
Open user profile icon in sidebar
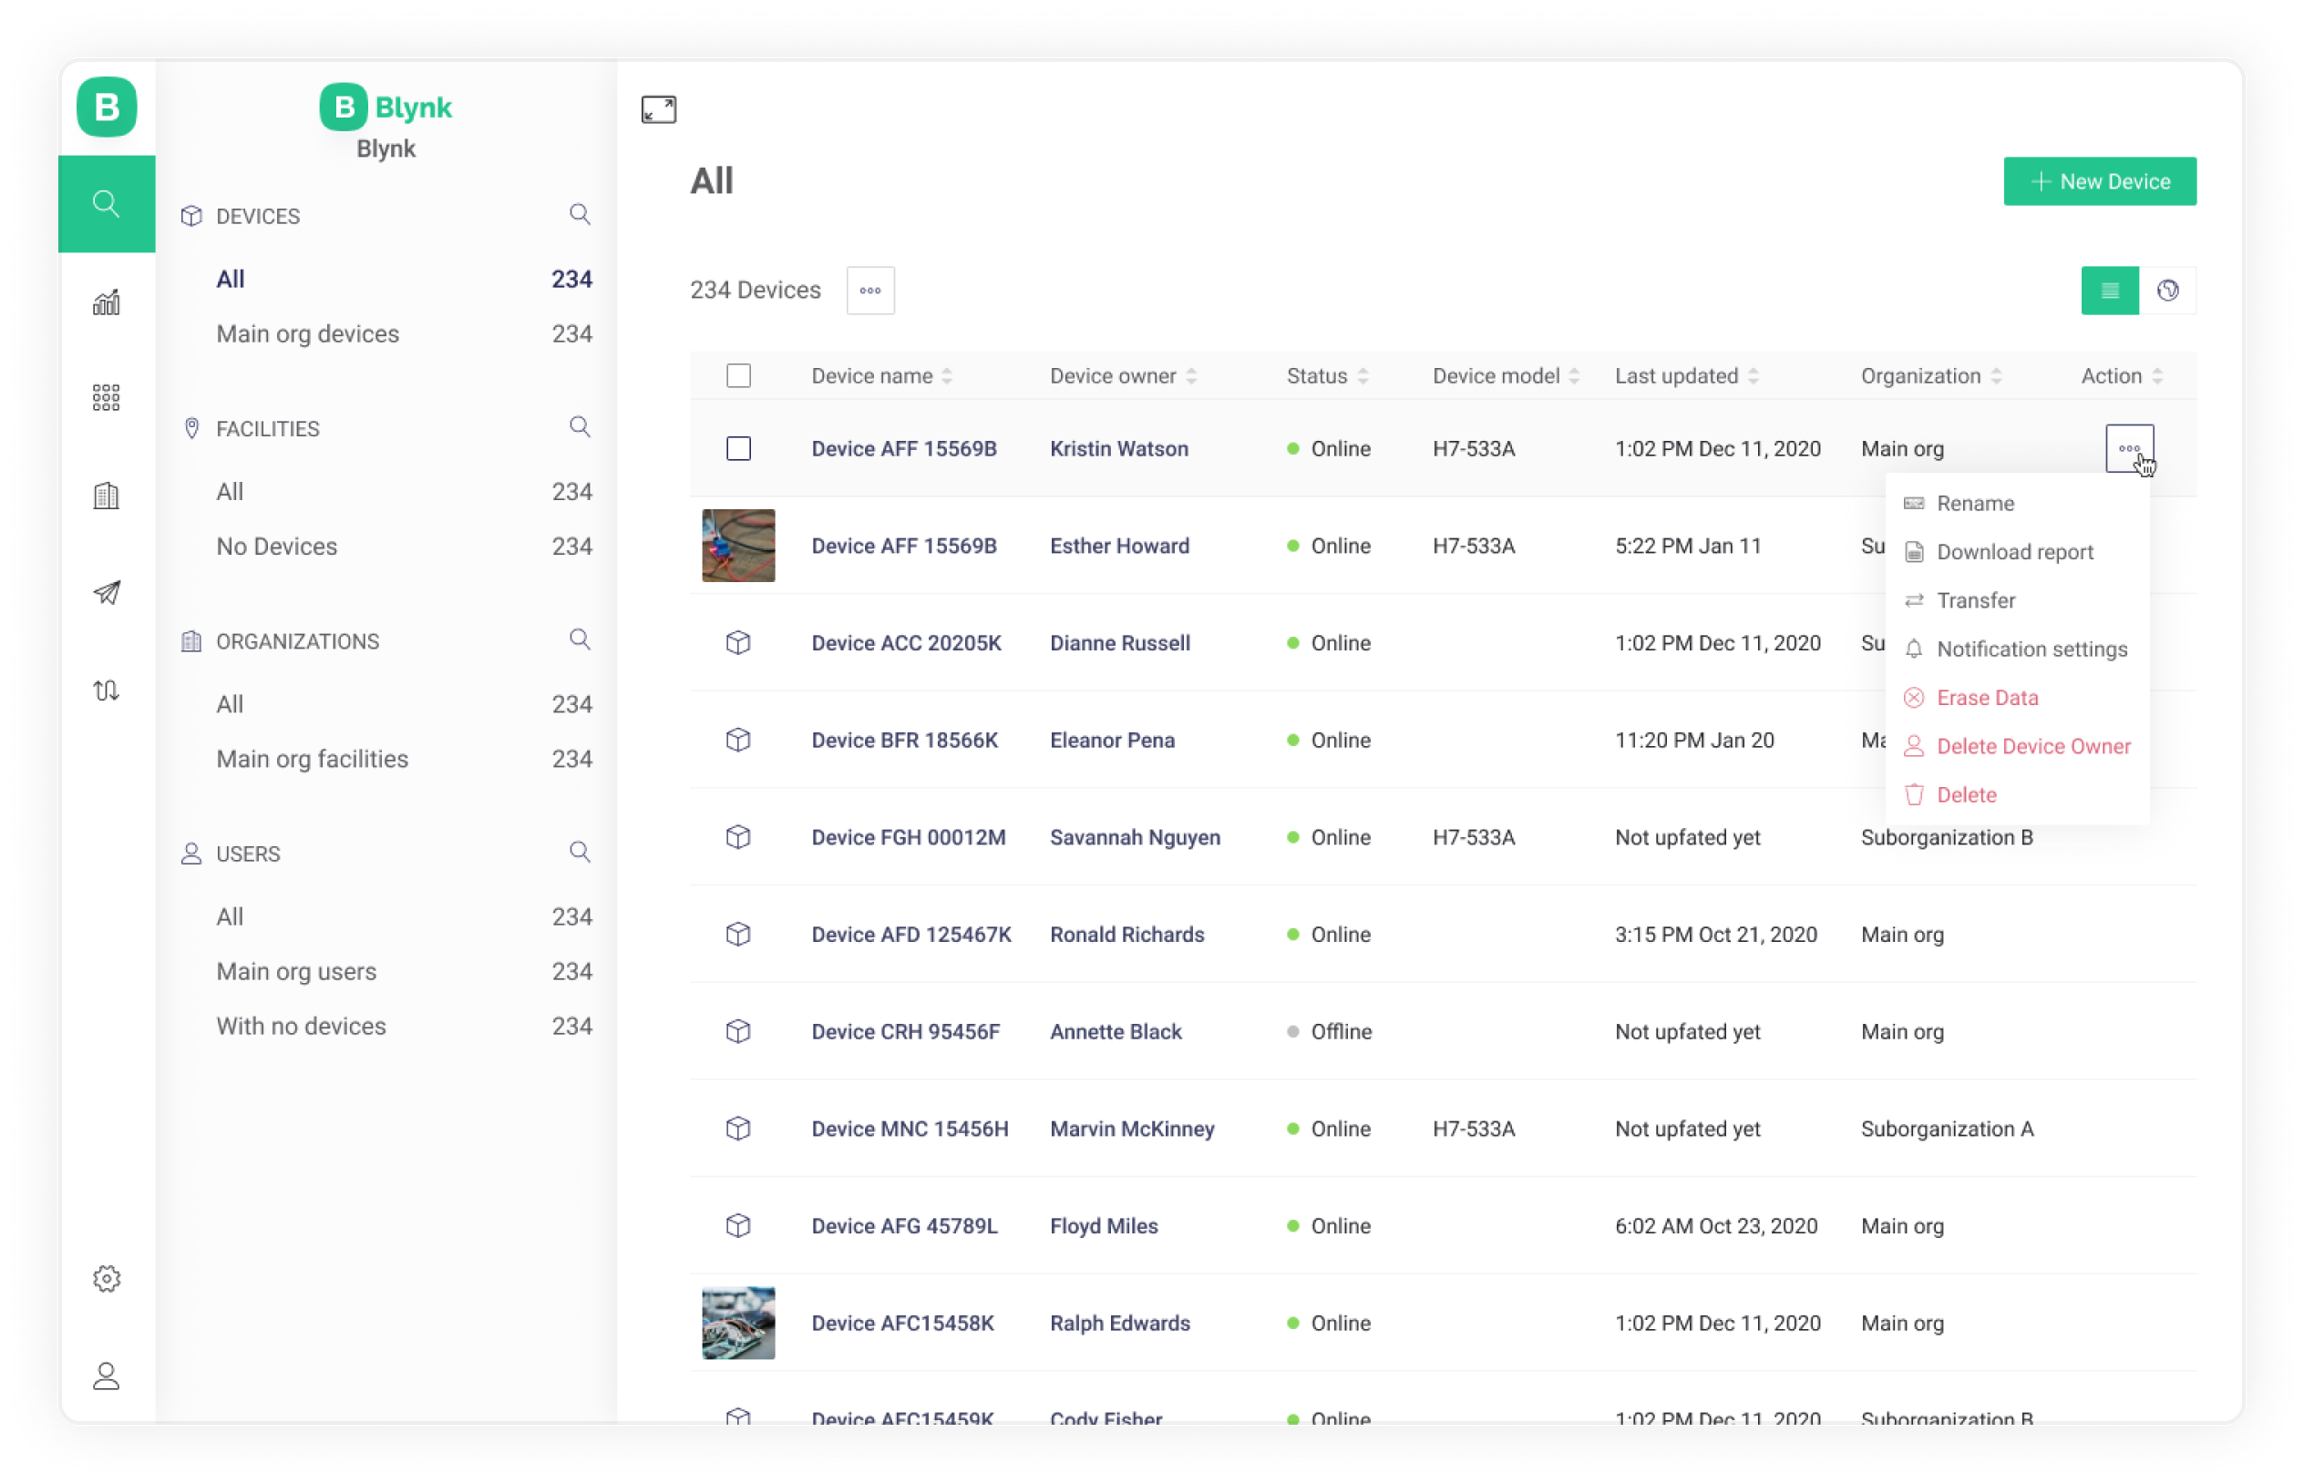(106, 1376)
